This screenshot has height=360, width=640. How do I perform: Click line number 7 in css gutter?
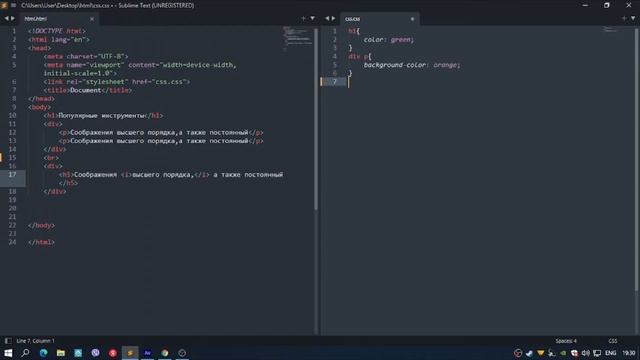coord(335,82)
